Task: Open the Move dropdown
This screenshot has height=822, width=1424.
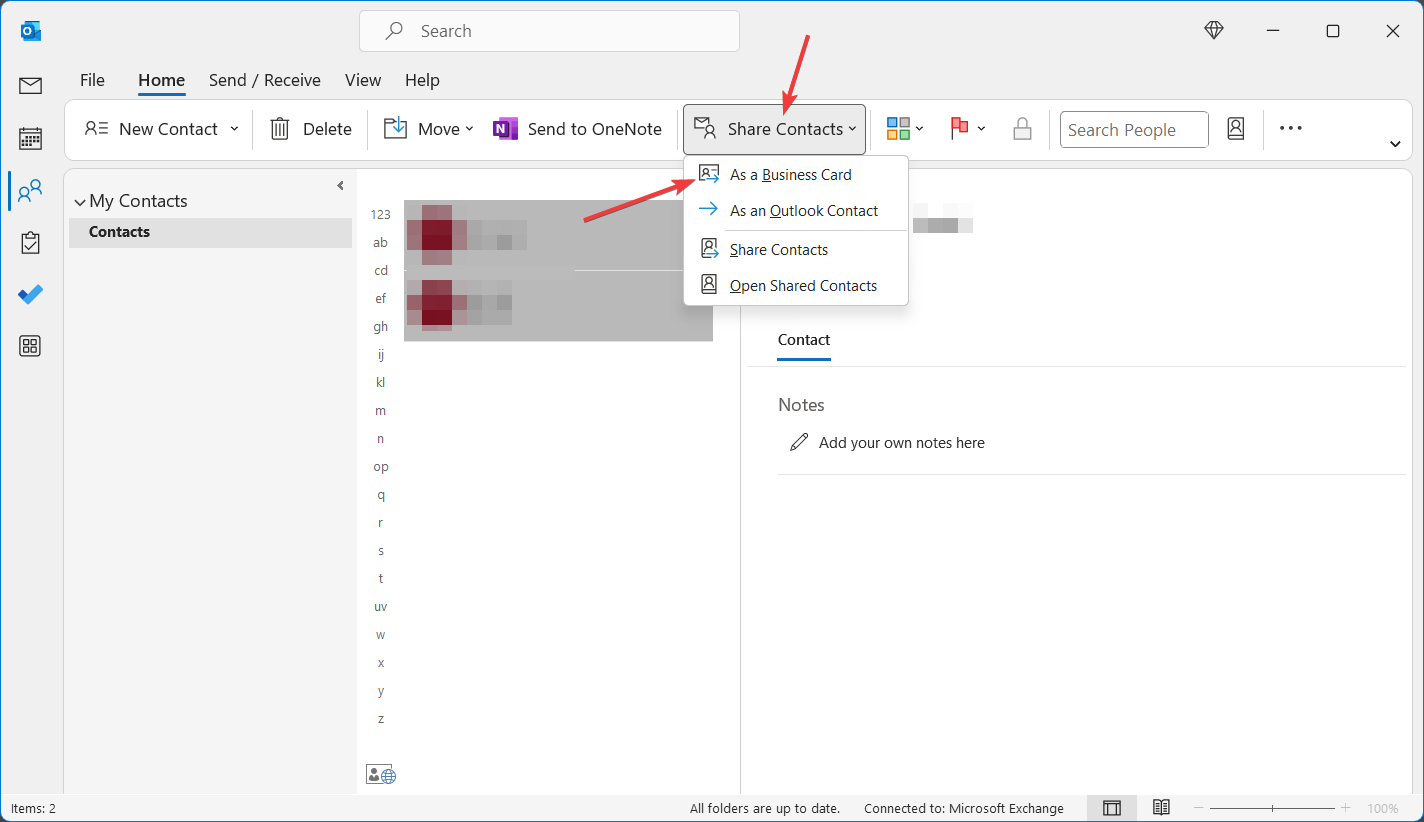Action: click(428, 129)
